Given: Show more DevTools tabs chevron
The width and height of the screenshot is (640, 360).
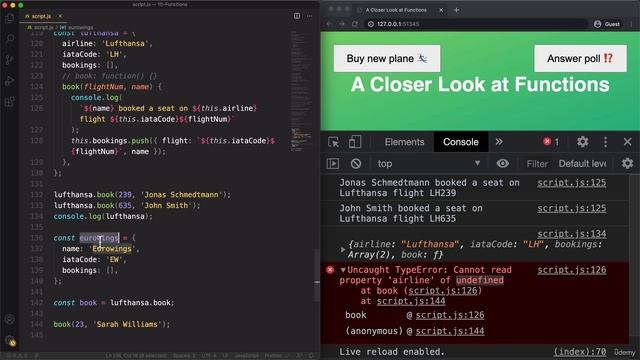Looking at the screenshot, I should pyautogui.click(x=499, y=142).
